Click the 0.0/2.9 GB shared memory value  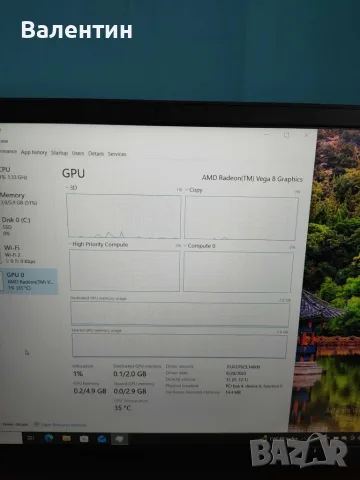(x=130, y=391)
